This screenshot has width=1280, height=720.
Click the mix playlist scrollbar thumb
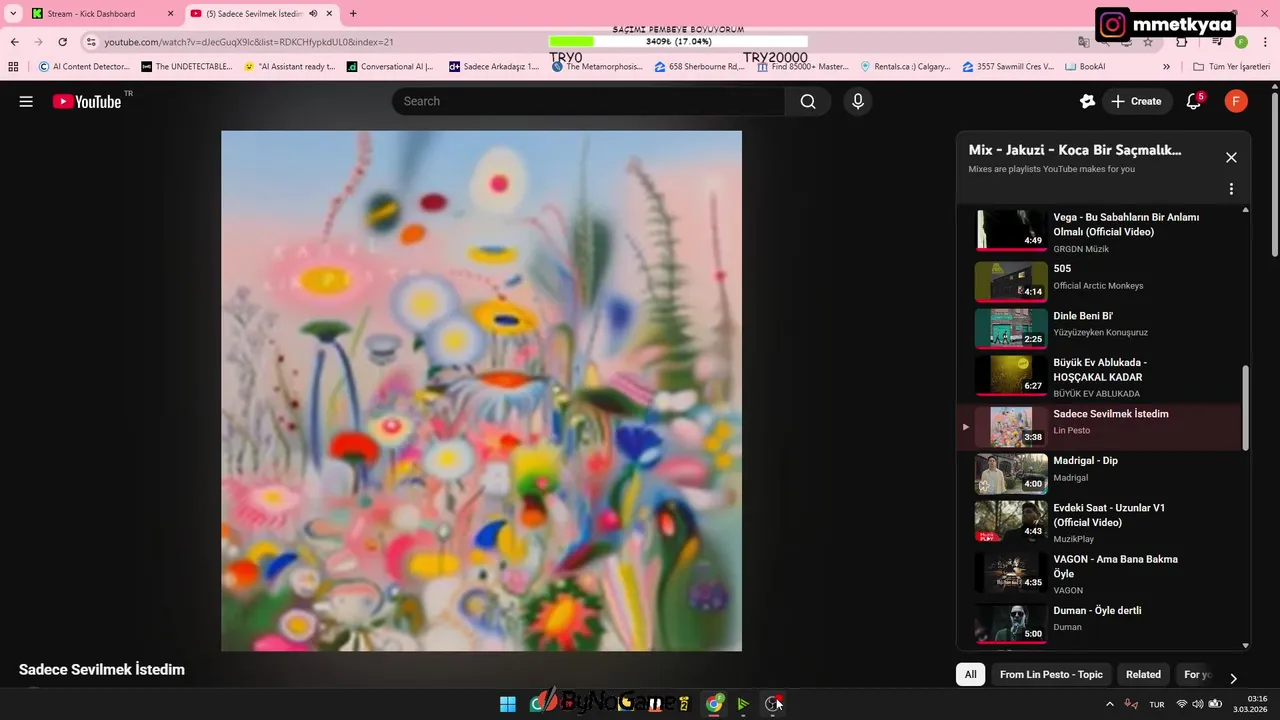(1245, 408)
